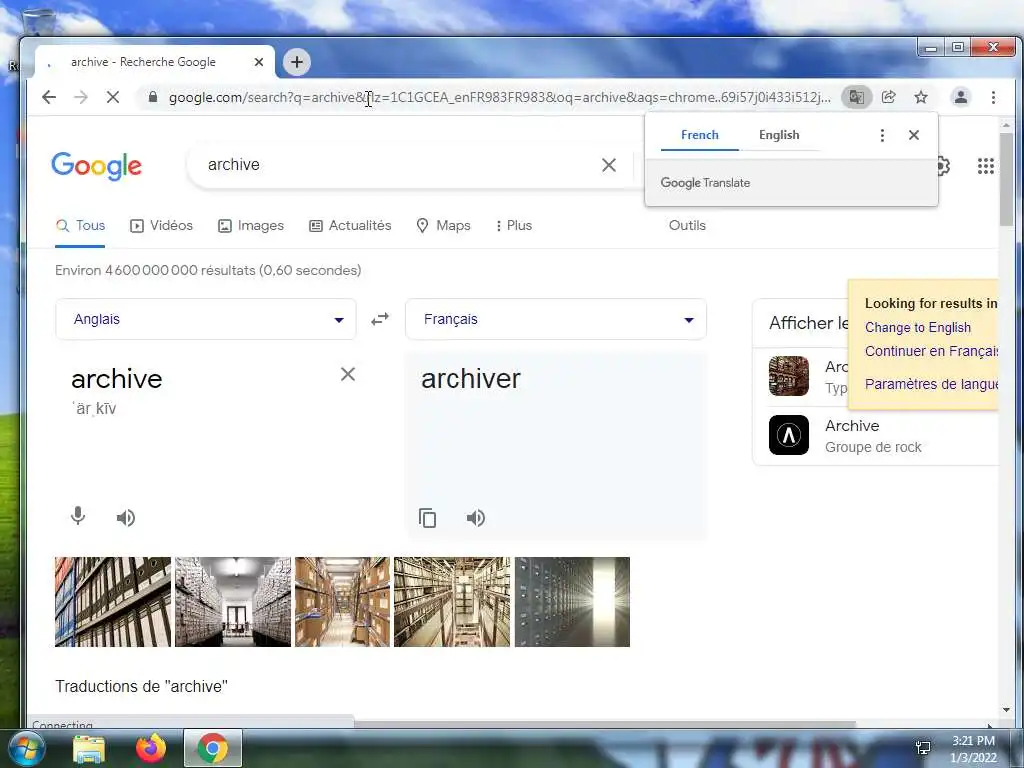Go back using the browser back arrow
Viewport: 1024px width, 768px height.
coord(49,97)
